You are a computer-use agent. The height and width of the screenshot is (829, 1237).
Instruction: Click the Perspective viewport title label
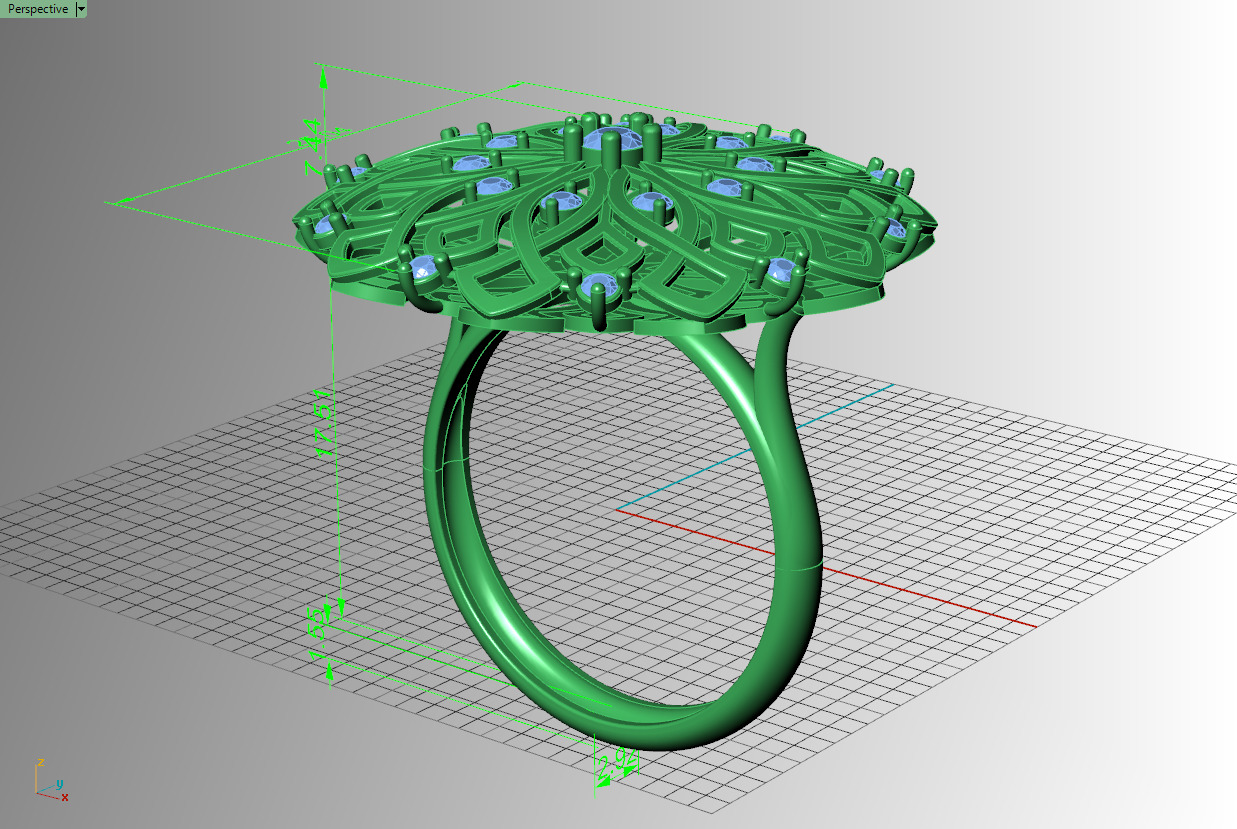(38, 9)
